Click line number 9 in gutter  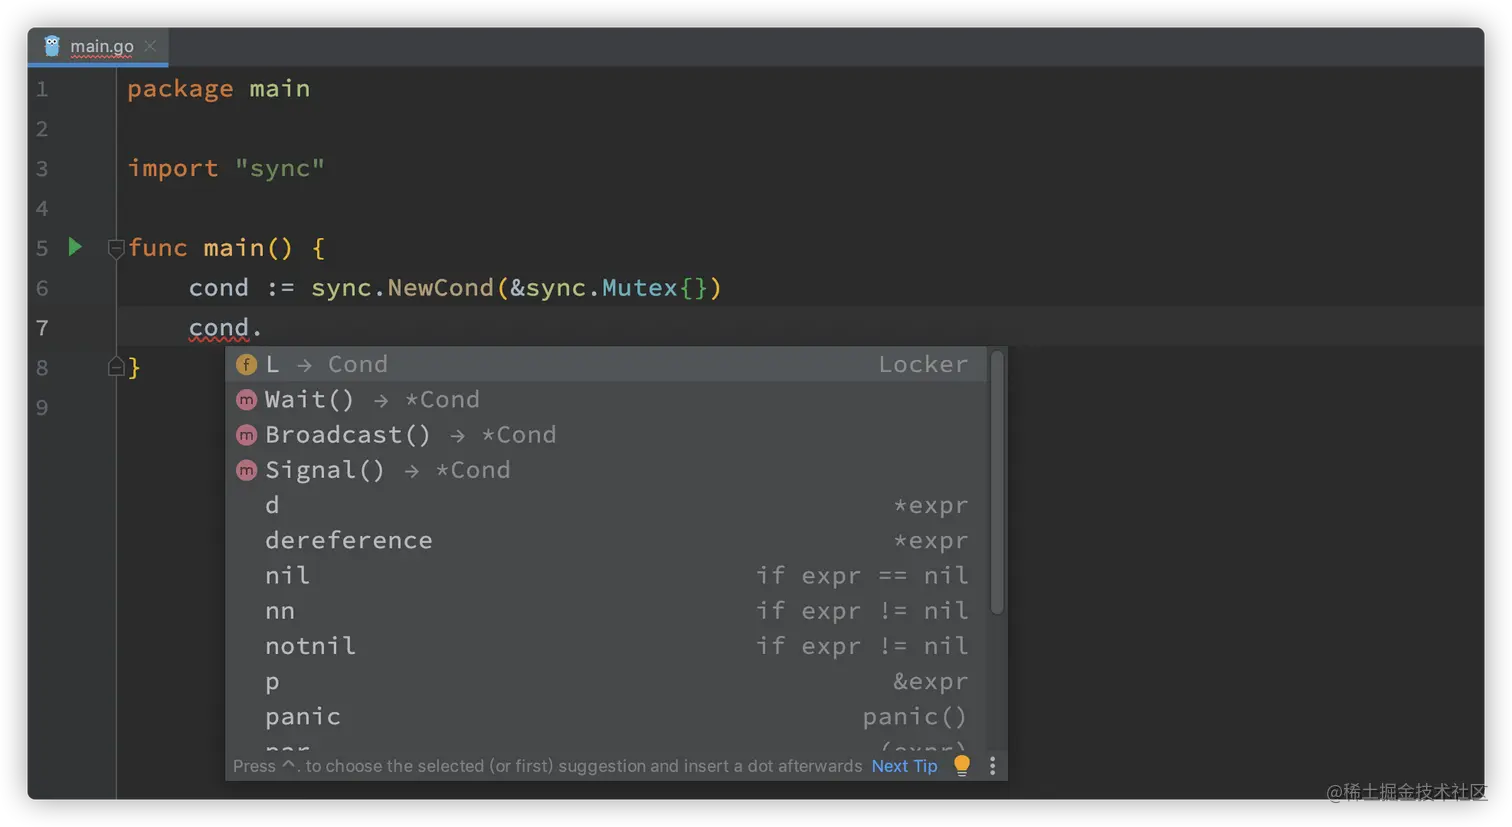[x=42, y=408]
